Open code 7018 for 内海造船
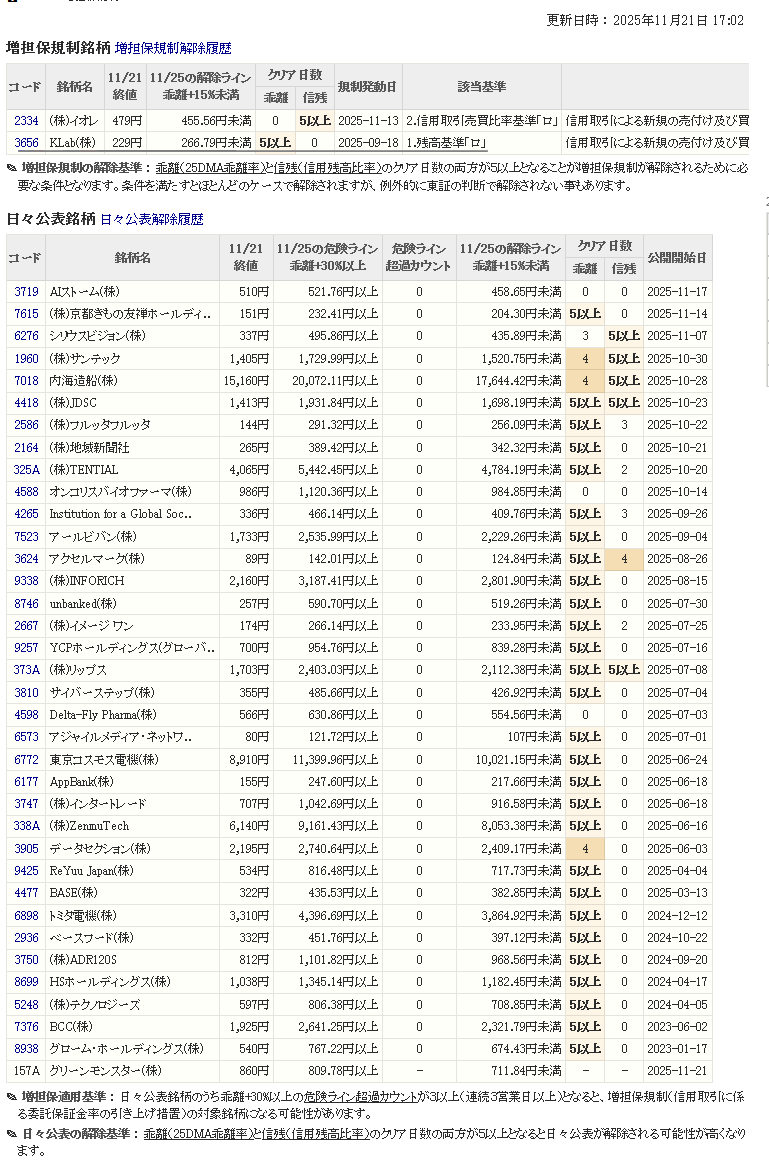The height and width of the screenshot is (1166, 769). (x=26, y=381)
